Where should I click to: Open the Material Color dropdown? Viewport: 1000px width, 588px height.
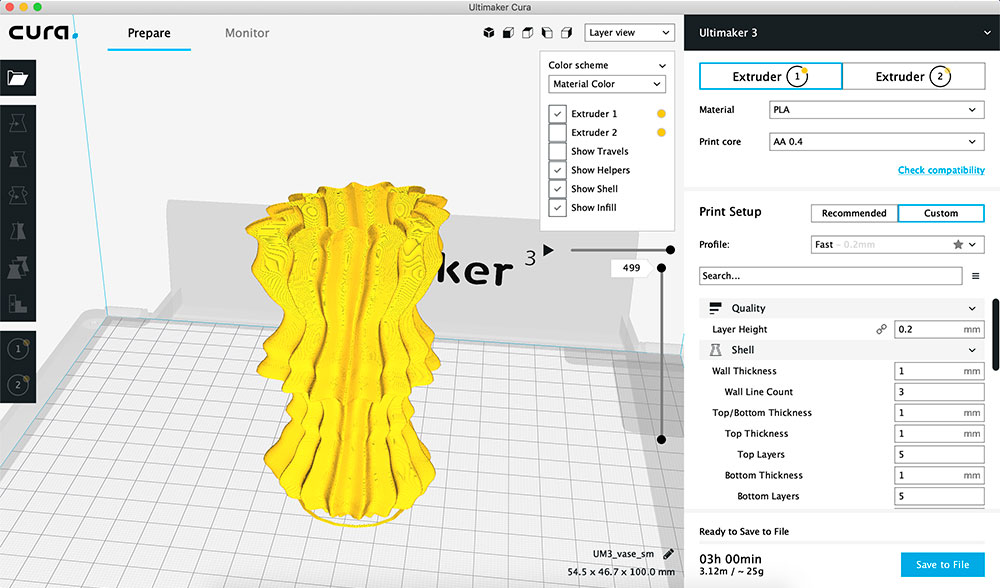(607, 84)
